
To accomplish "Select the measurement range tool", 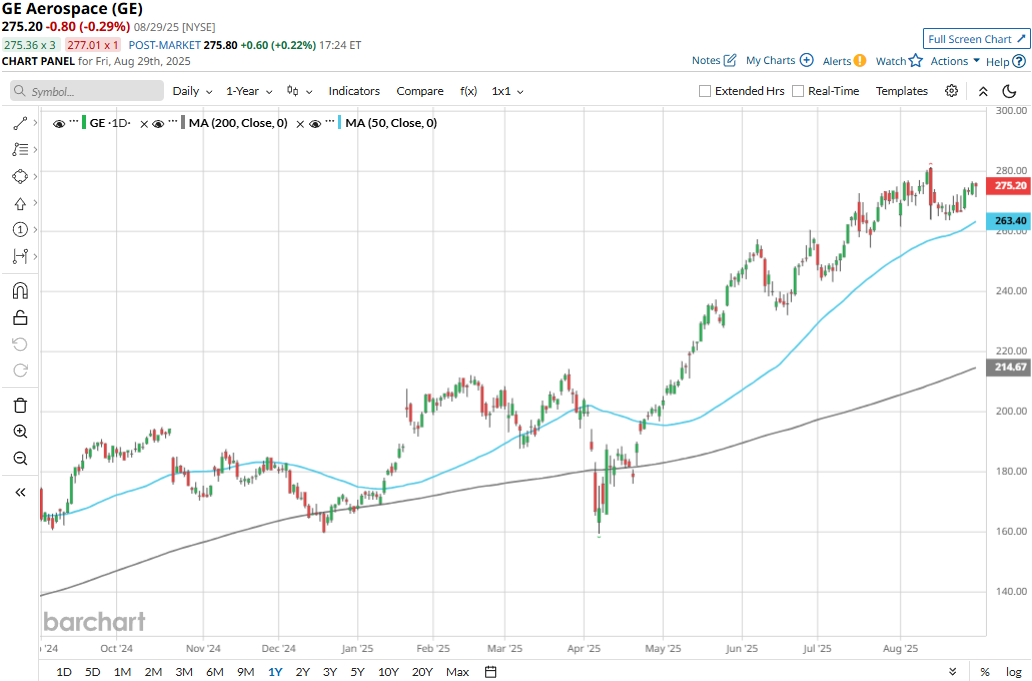I will 20,256.
